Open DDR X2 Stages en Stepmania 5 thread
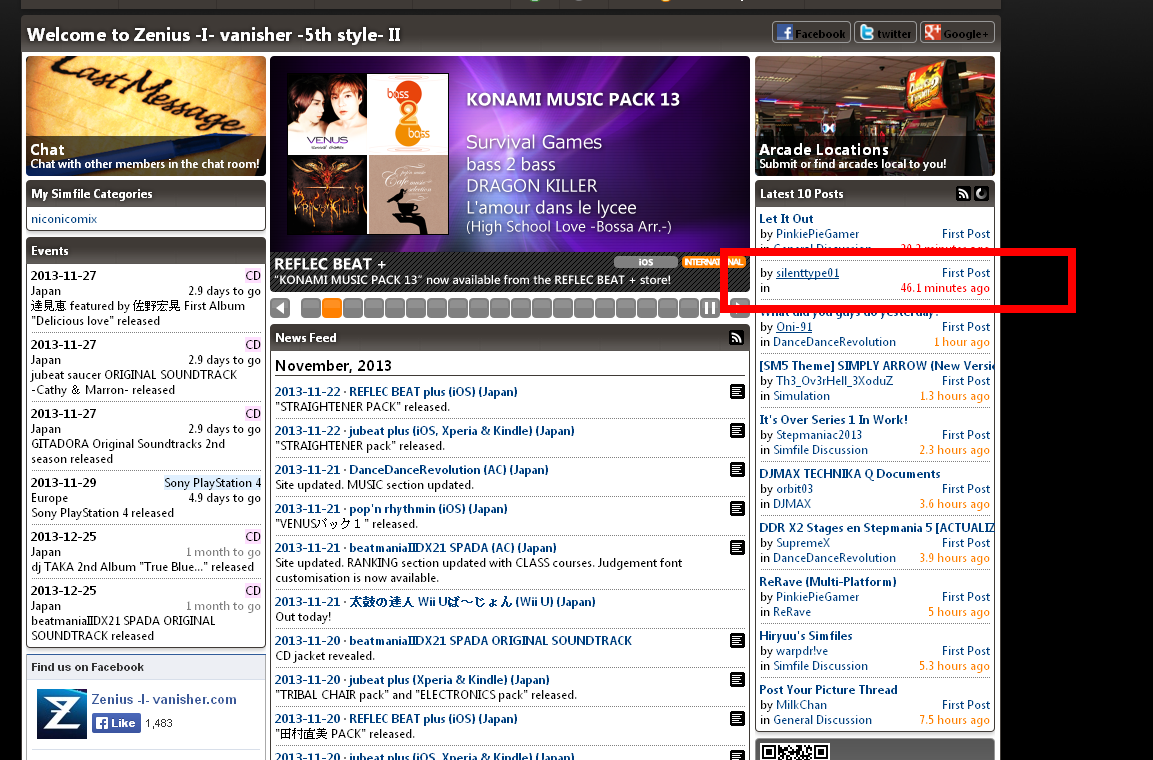Viewport: 1153px width, 760px height. (x=877, y=528)
